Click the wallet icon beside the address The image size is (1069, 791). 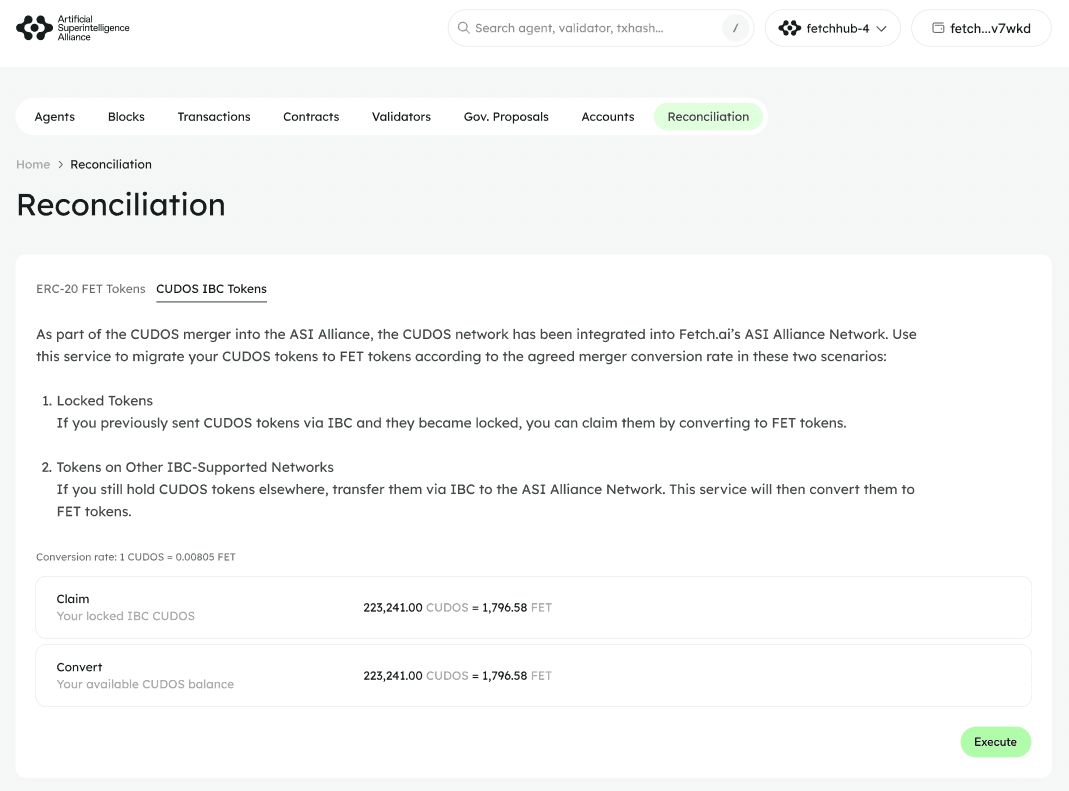[x=938, y=28]
